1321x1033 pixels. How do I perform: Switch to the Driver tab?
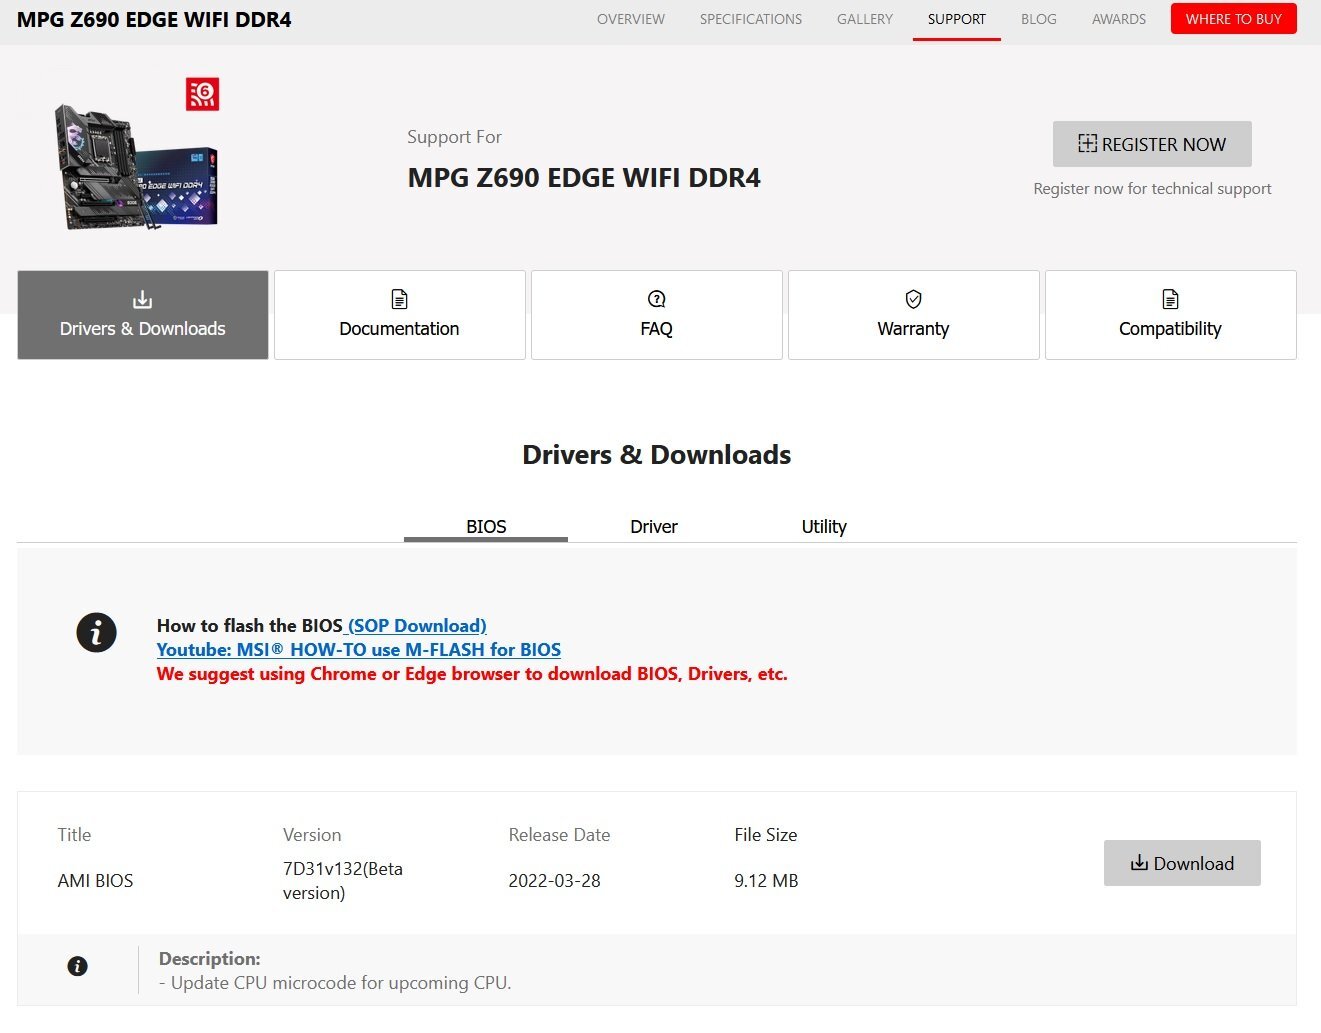tap(654, 526)
